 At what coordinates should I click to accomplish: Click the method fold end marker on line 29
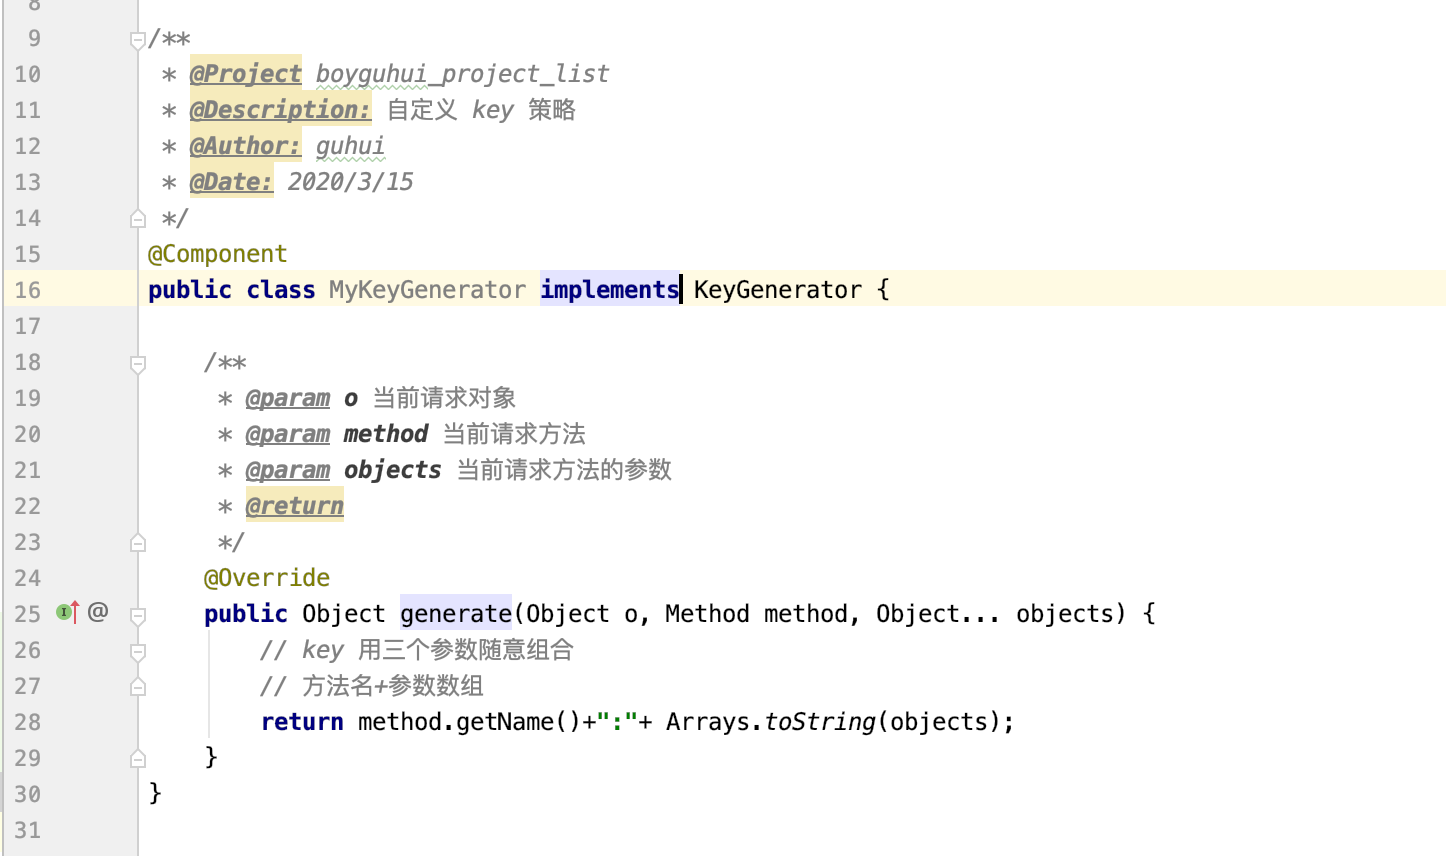pyautogui.click(x=138, y=759)
